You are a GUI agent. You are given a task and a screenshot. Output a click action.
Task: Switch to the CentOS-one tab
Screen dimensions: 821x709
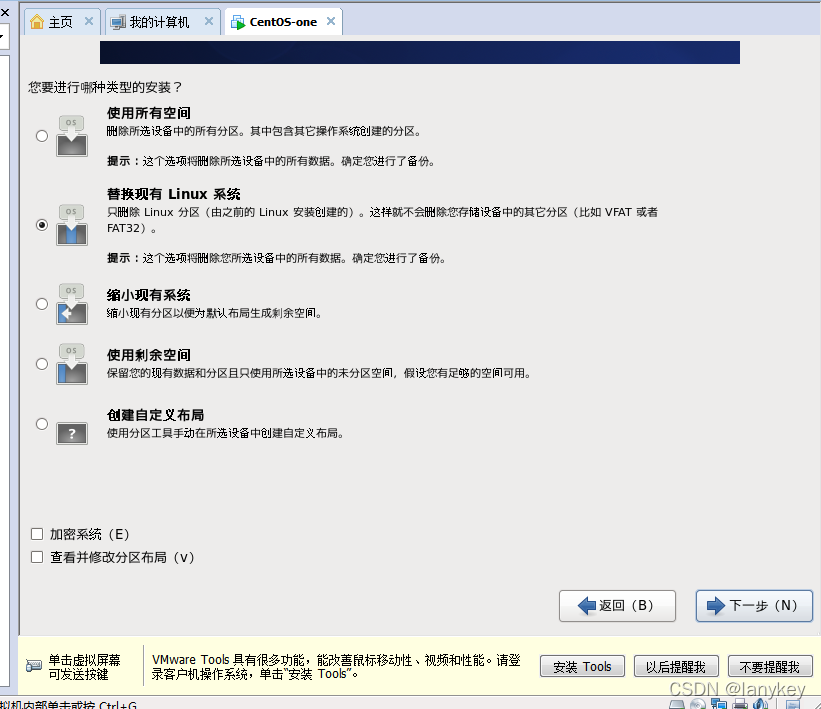click(283, 22)
